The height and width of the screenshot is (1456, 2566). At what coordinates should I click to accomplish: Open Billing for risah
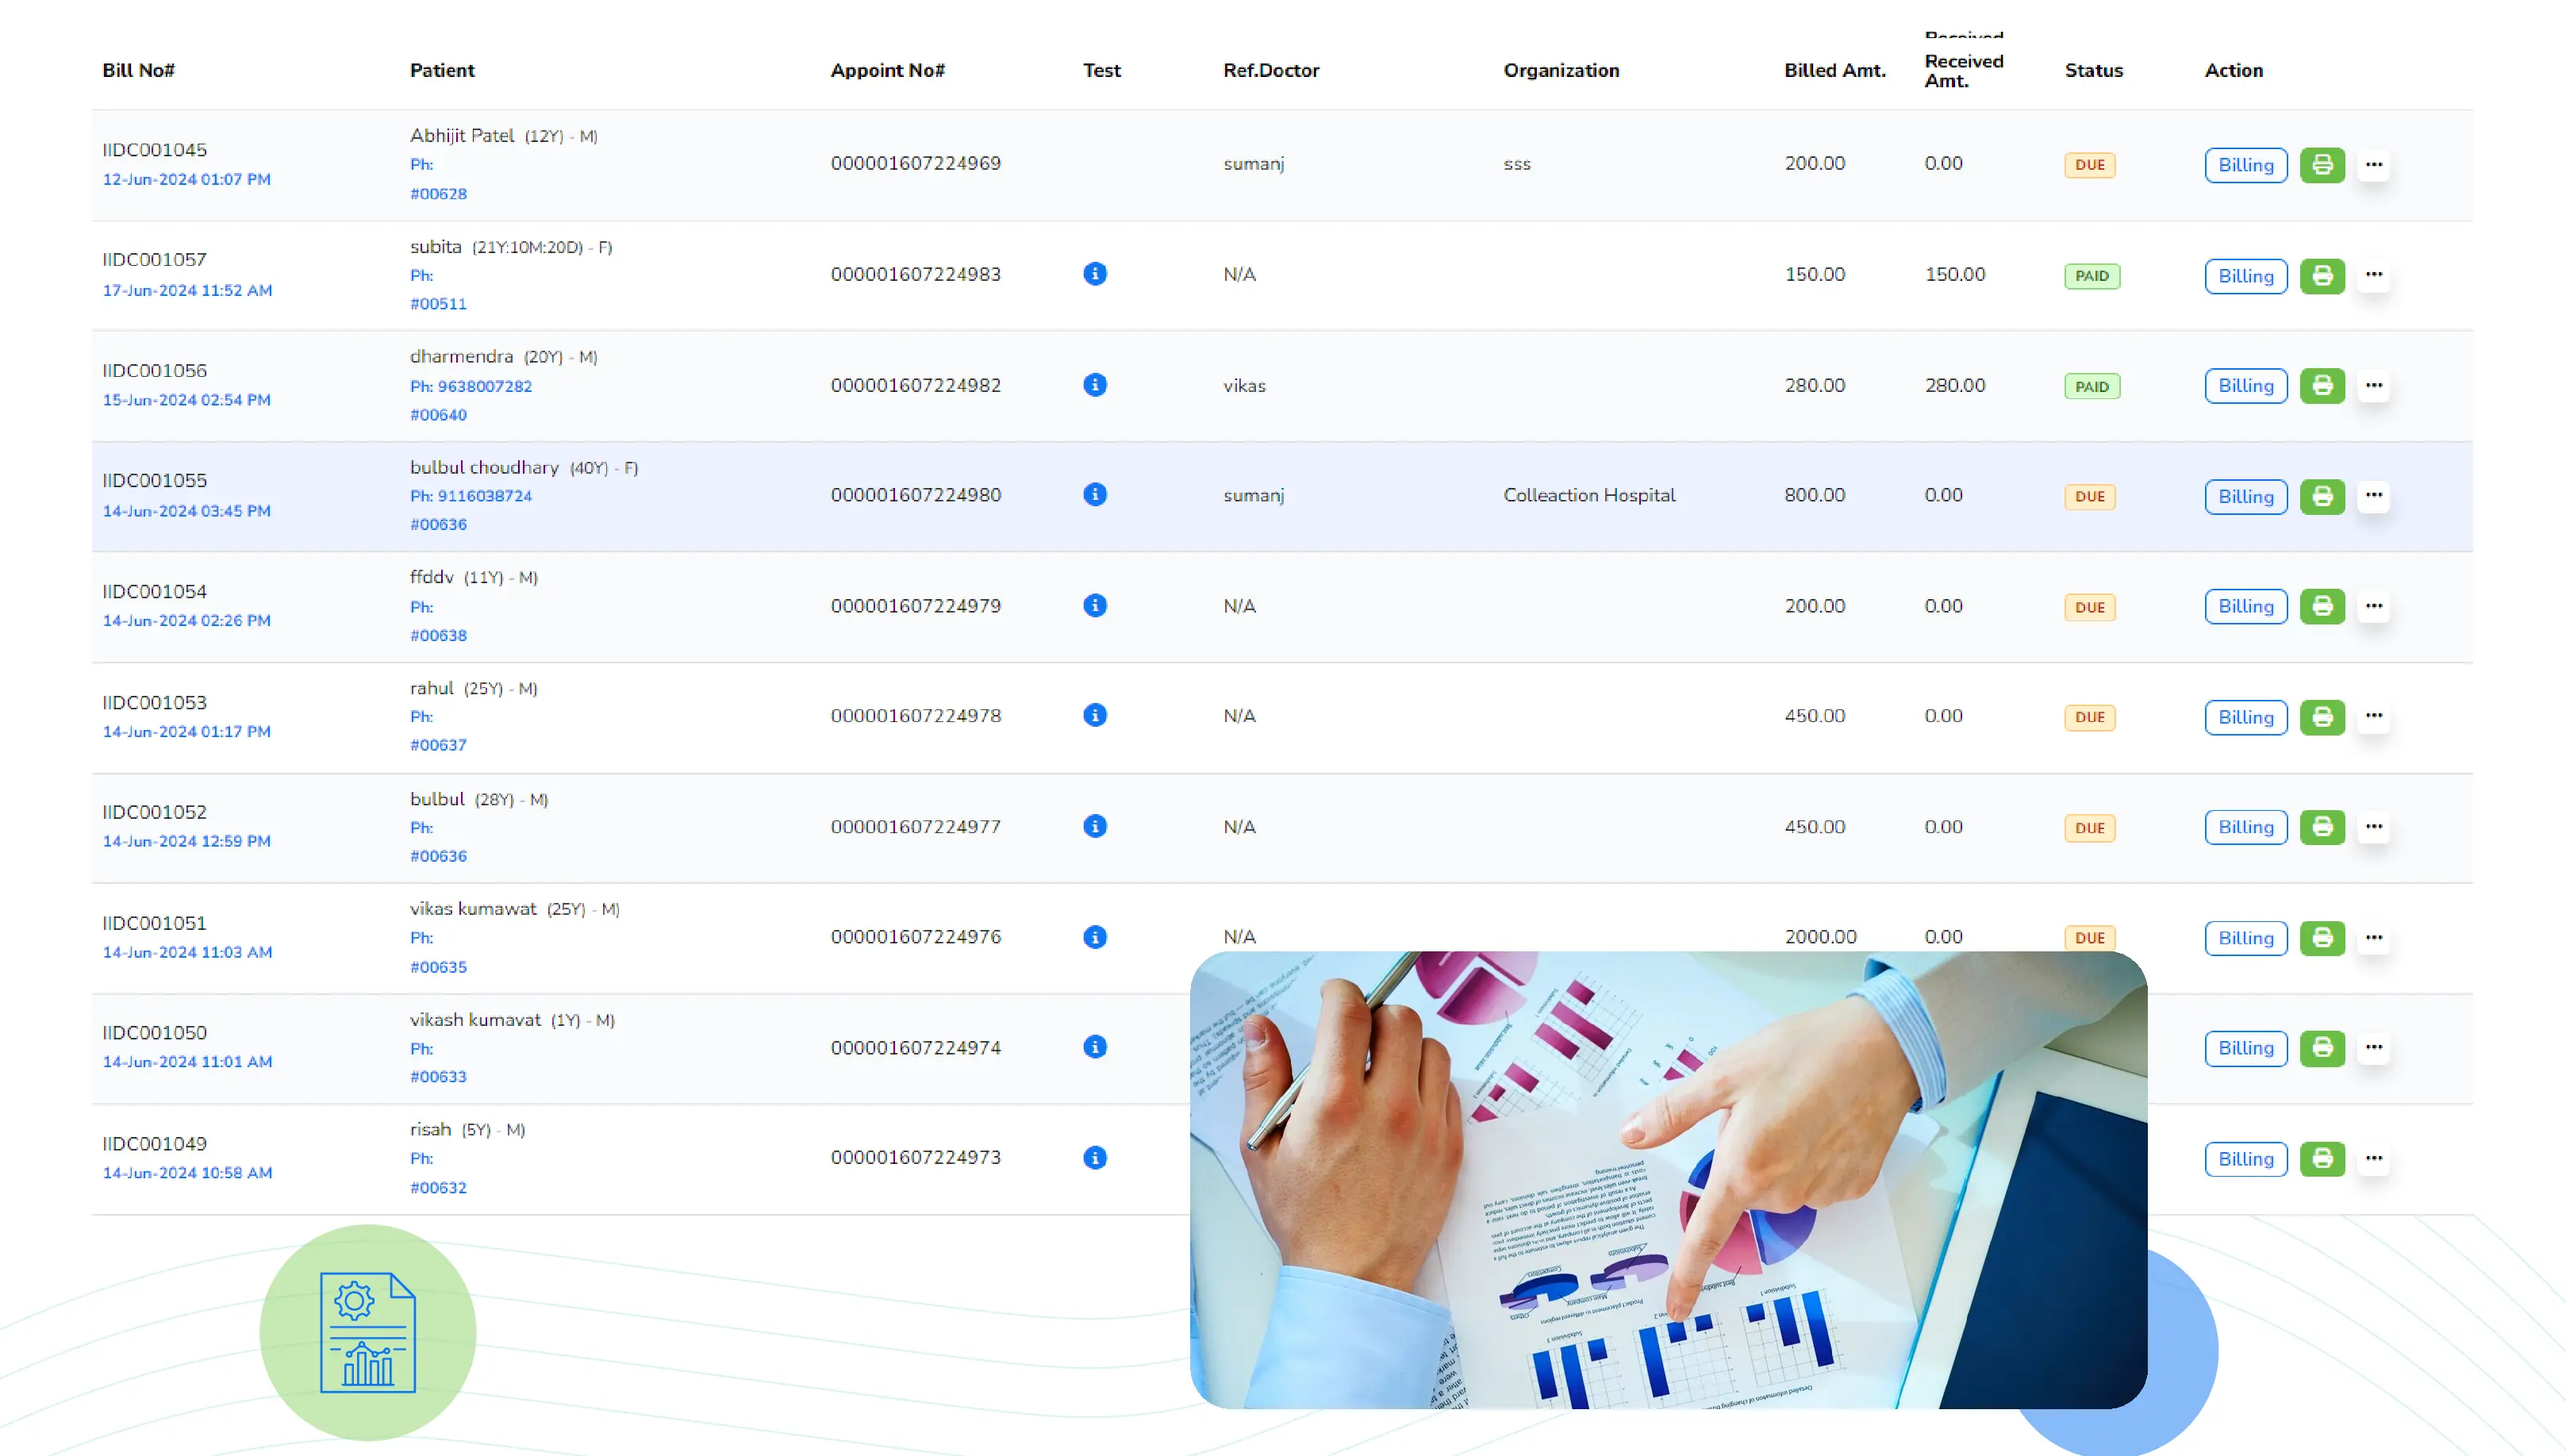coord(2246,1159)
